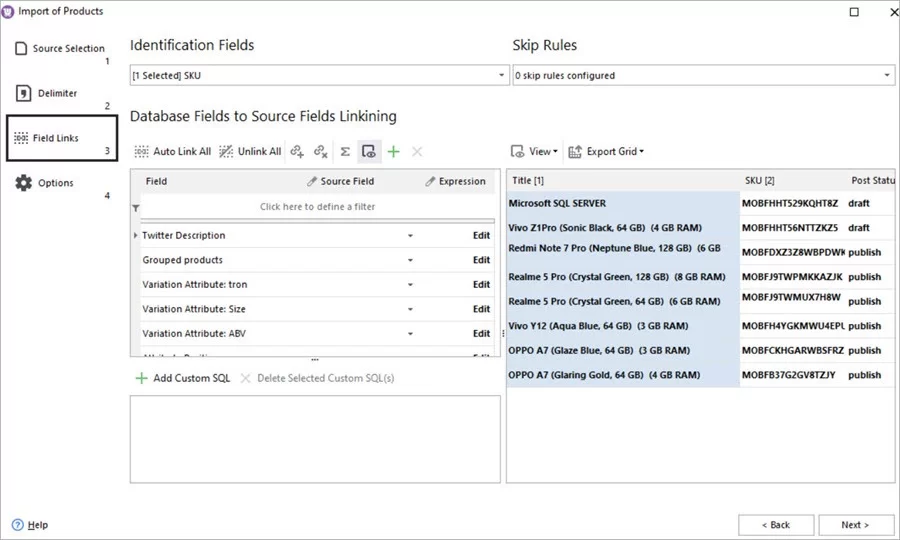Click the remove link chain icon
900x540 pixels.
pos(320,152)
